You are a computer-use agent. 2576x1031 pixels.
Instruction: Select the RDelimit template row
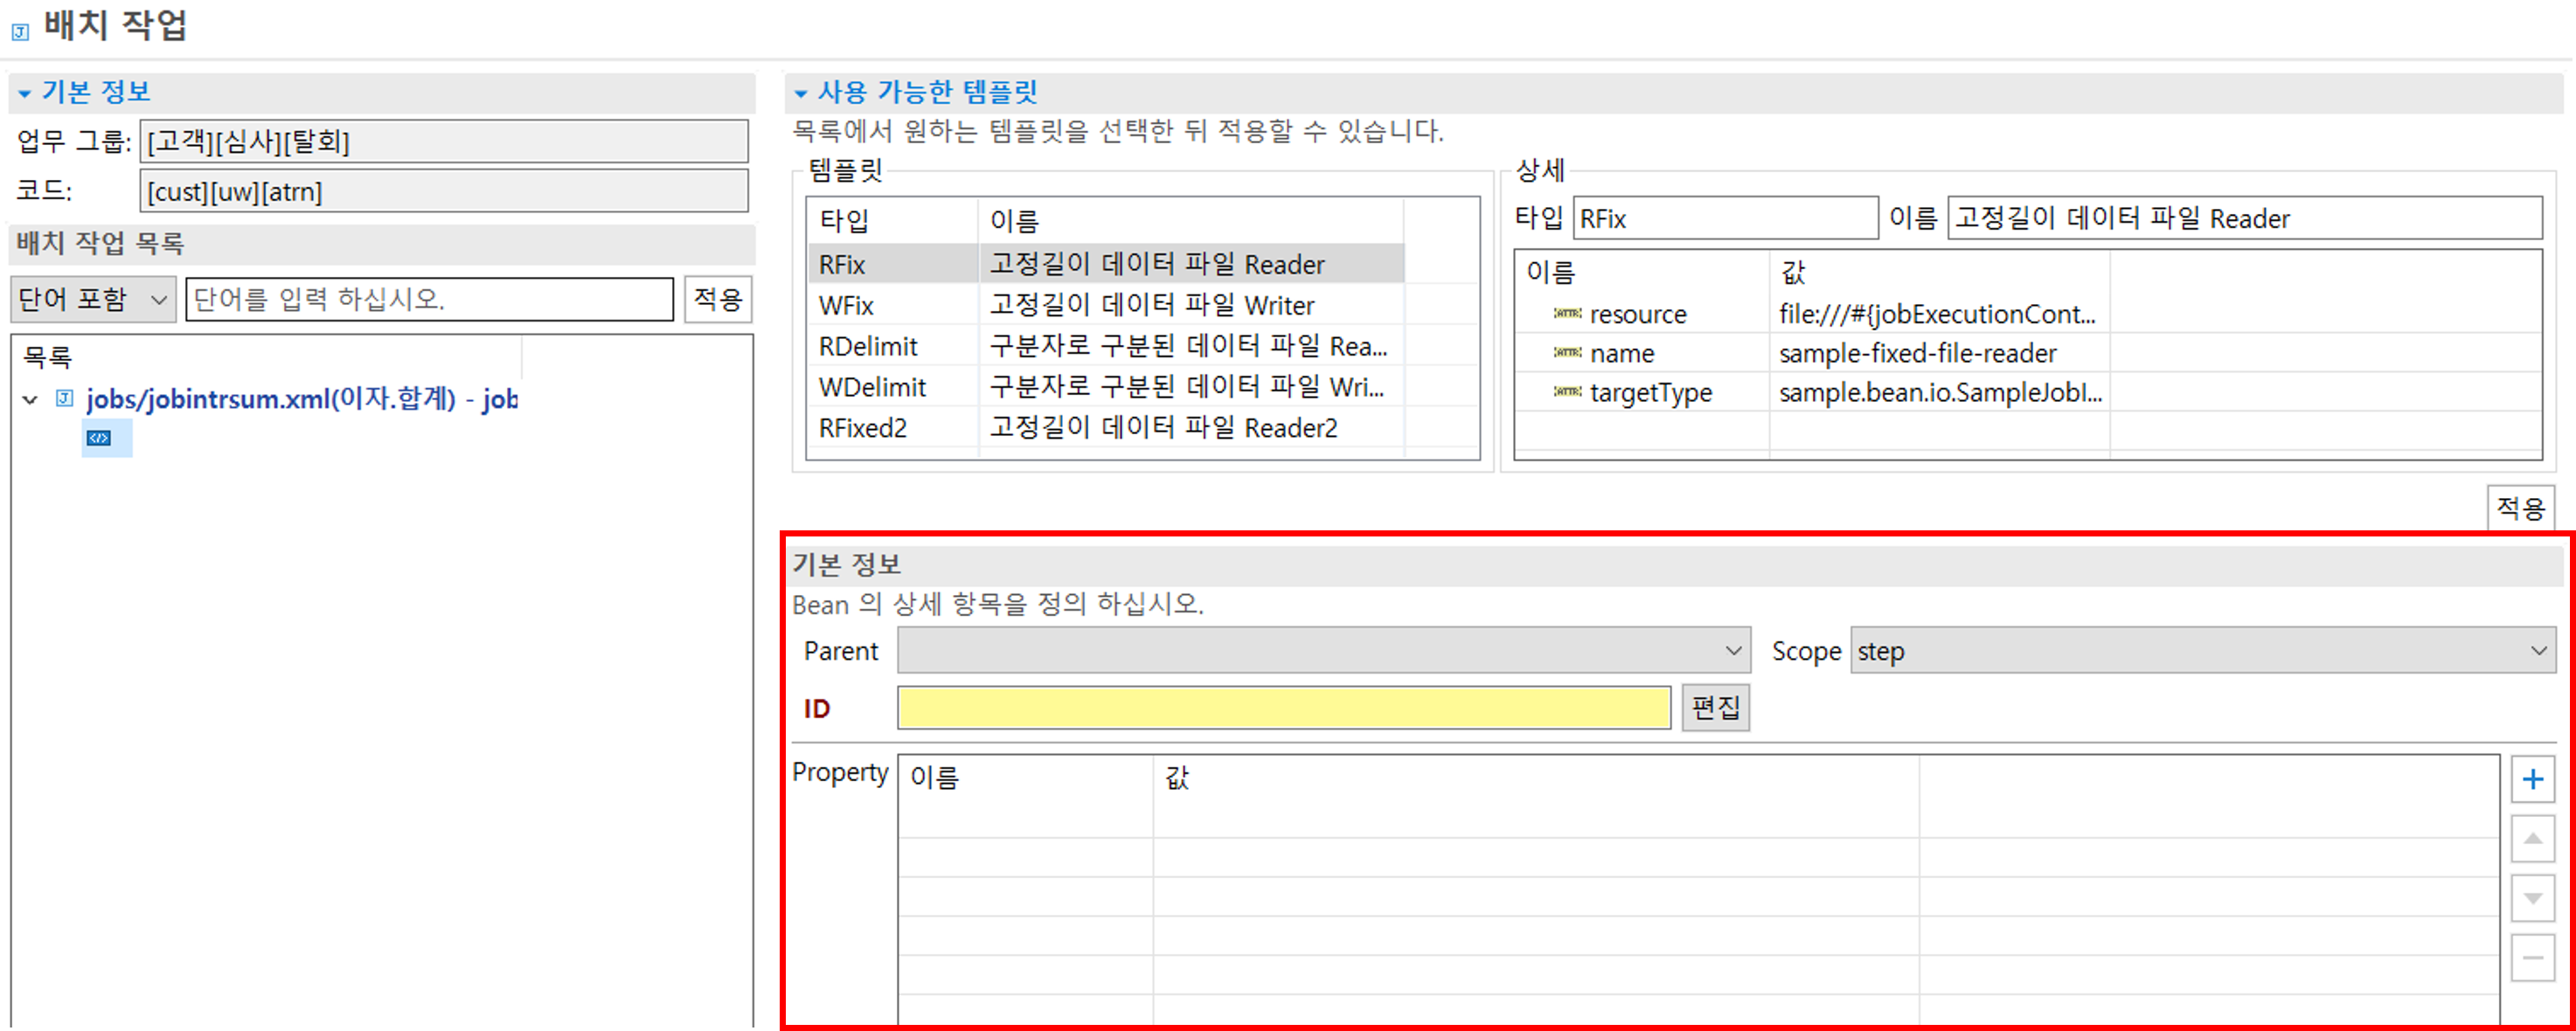[1105, 346]
